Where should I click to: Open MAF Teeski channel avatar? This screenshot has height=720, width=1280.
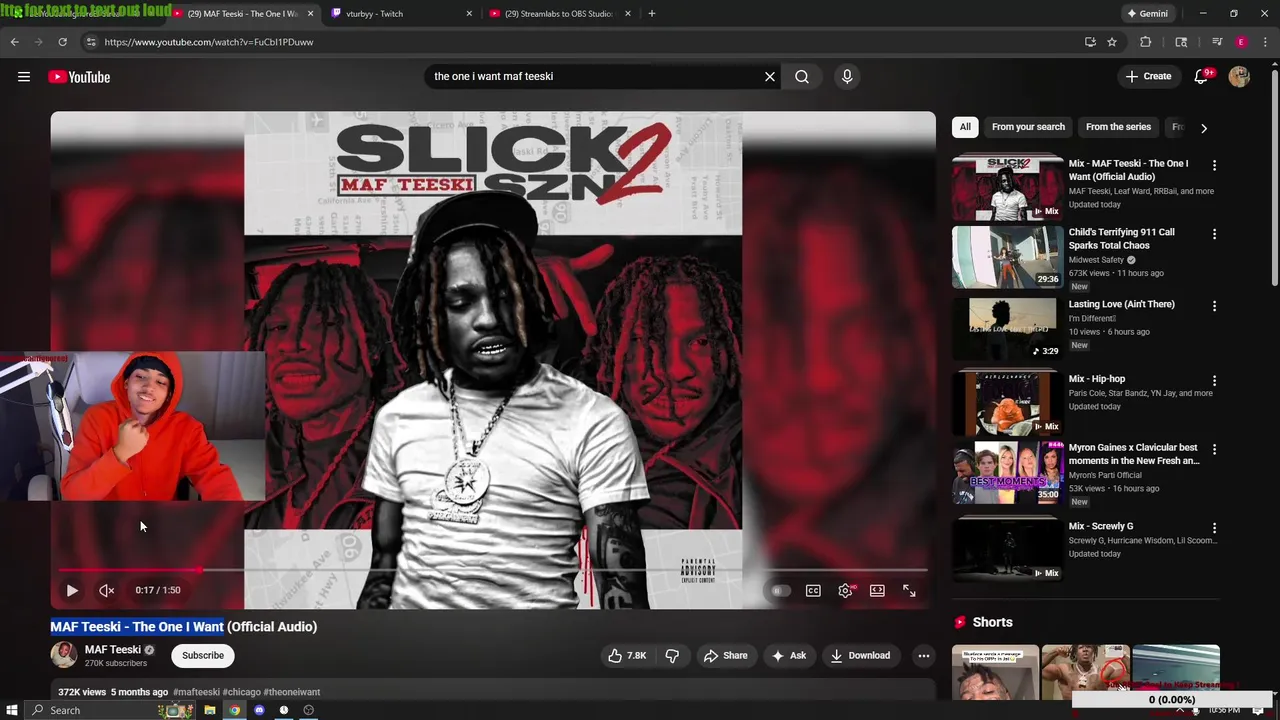coord(64,655)
